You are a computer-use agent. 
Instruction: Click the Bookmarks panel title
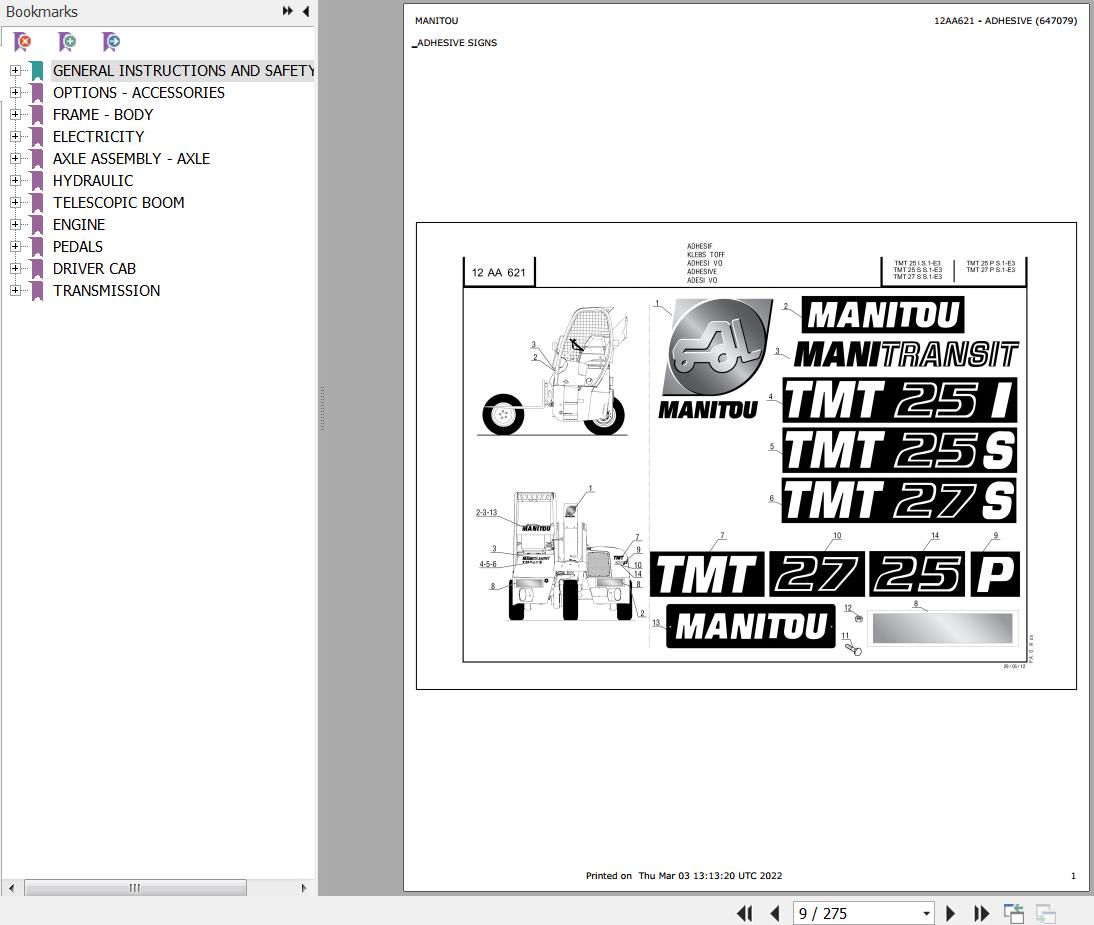click(x=42, y=12)
